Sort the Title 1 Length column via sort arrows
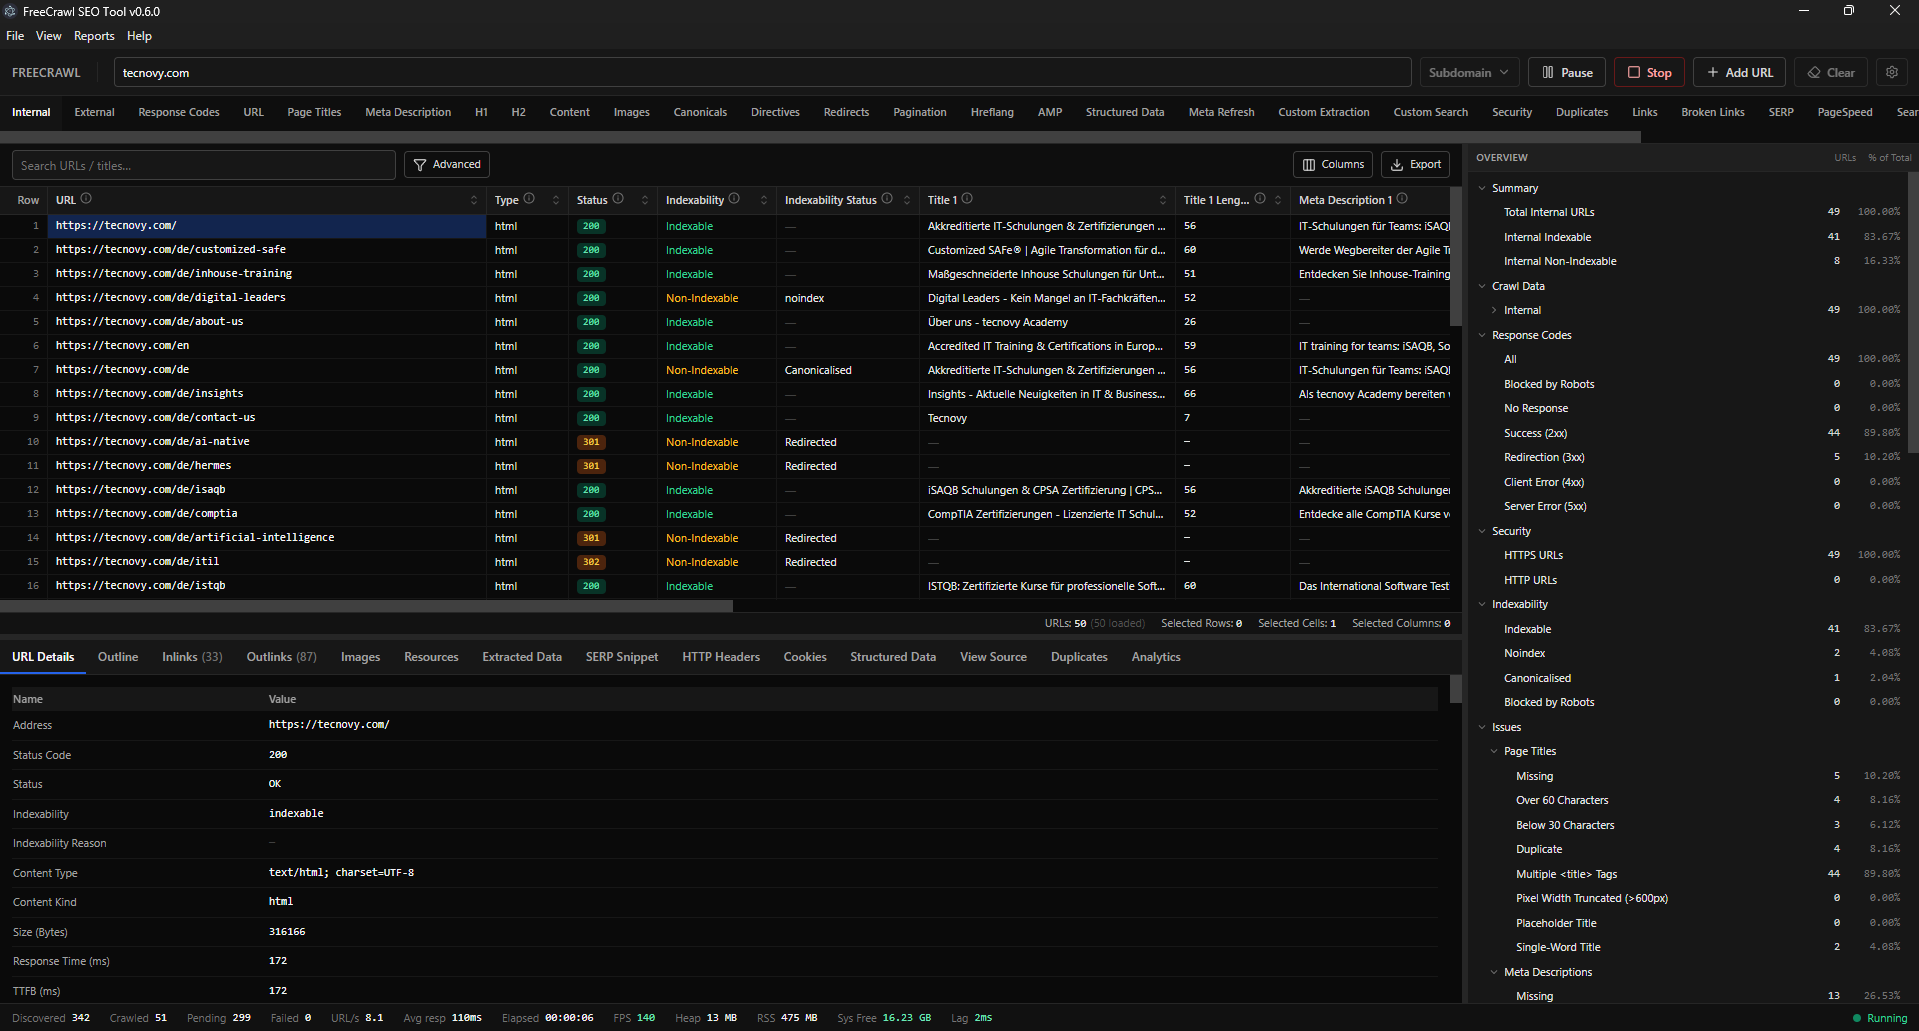1919x1031 pixels. click(x=1278, y=200)
